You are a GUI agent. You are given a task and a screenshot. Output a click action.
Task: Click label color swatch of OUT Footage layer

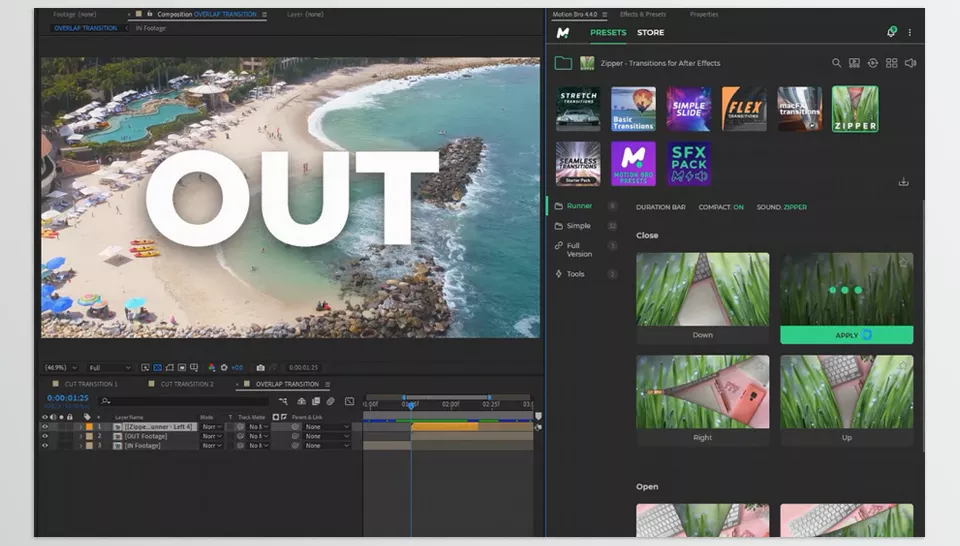[89, 436]
